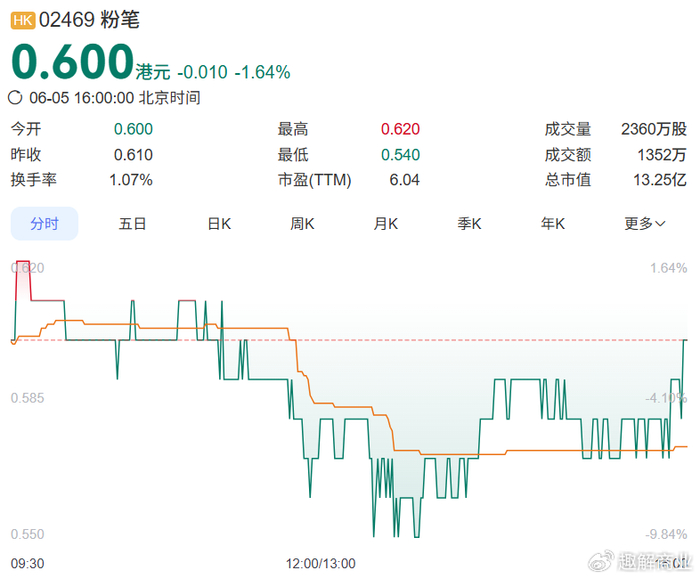Click the 最高 label
Viewport: 700px width, 579px height.
[x=293, y=129]
